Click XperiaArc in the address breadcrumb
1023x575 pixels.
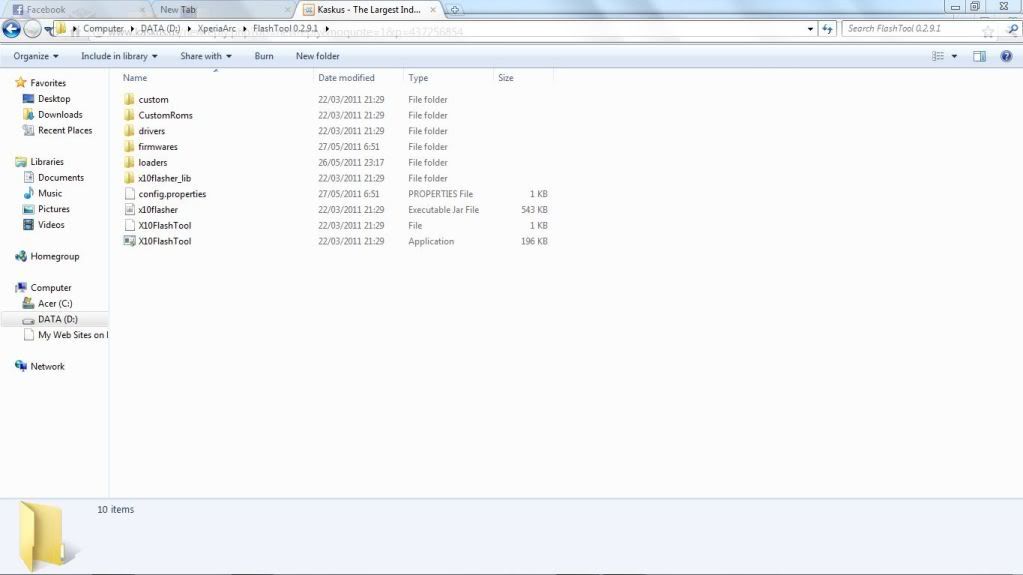217,29
